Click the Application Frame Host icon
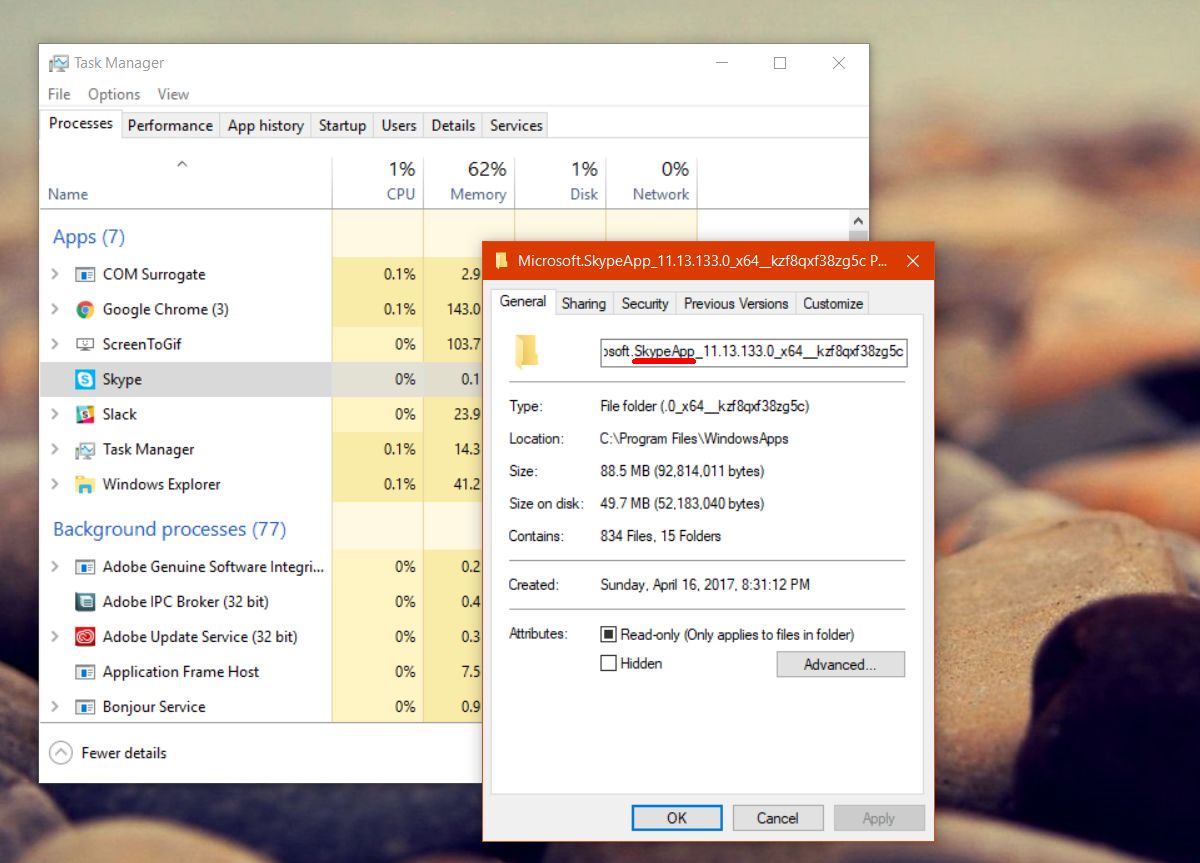This screenshot has width=1200, height=863. coord(85,671)
